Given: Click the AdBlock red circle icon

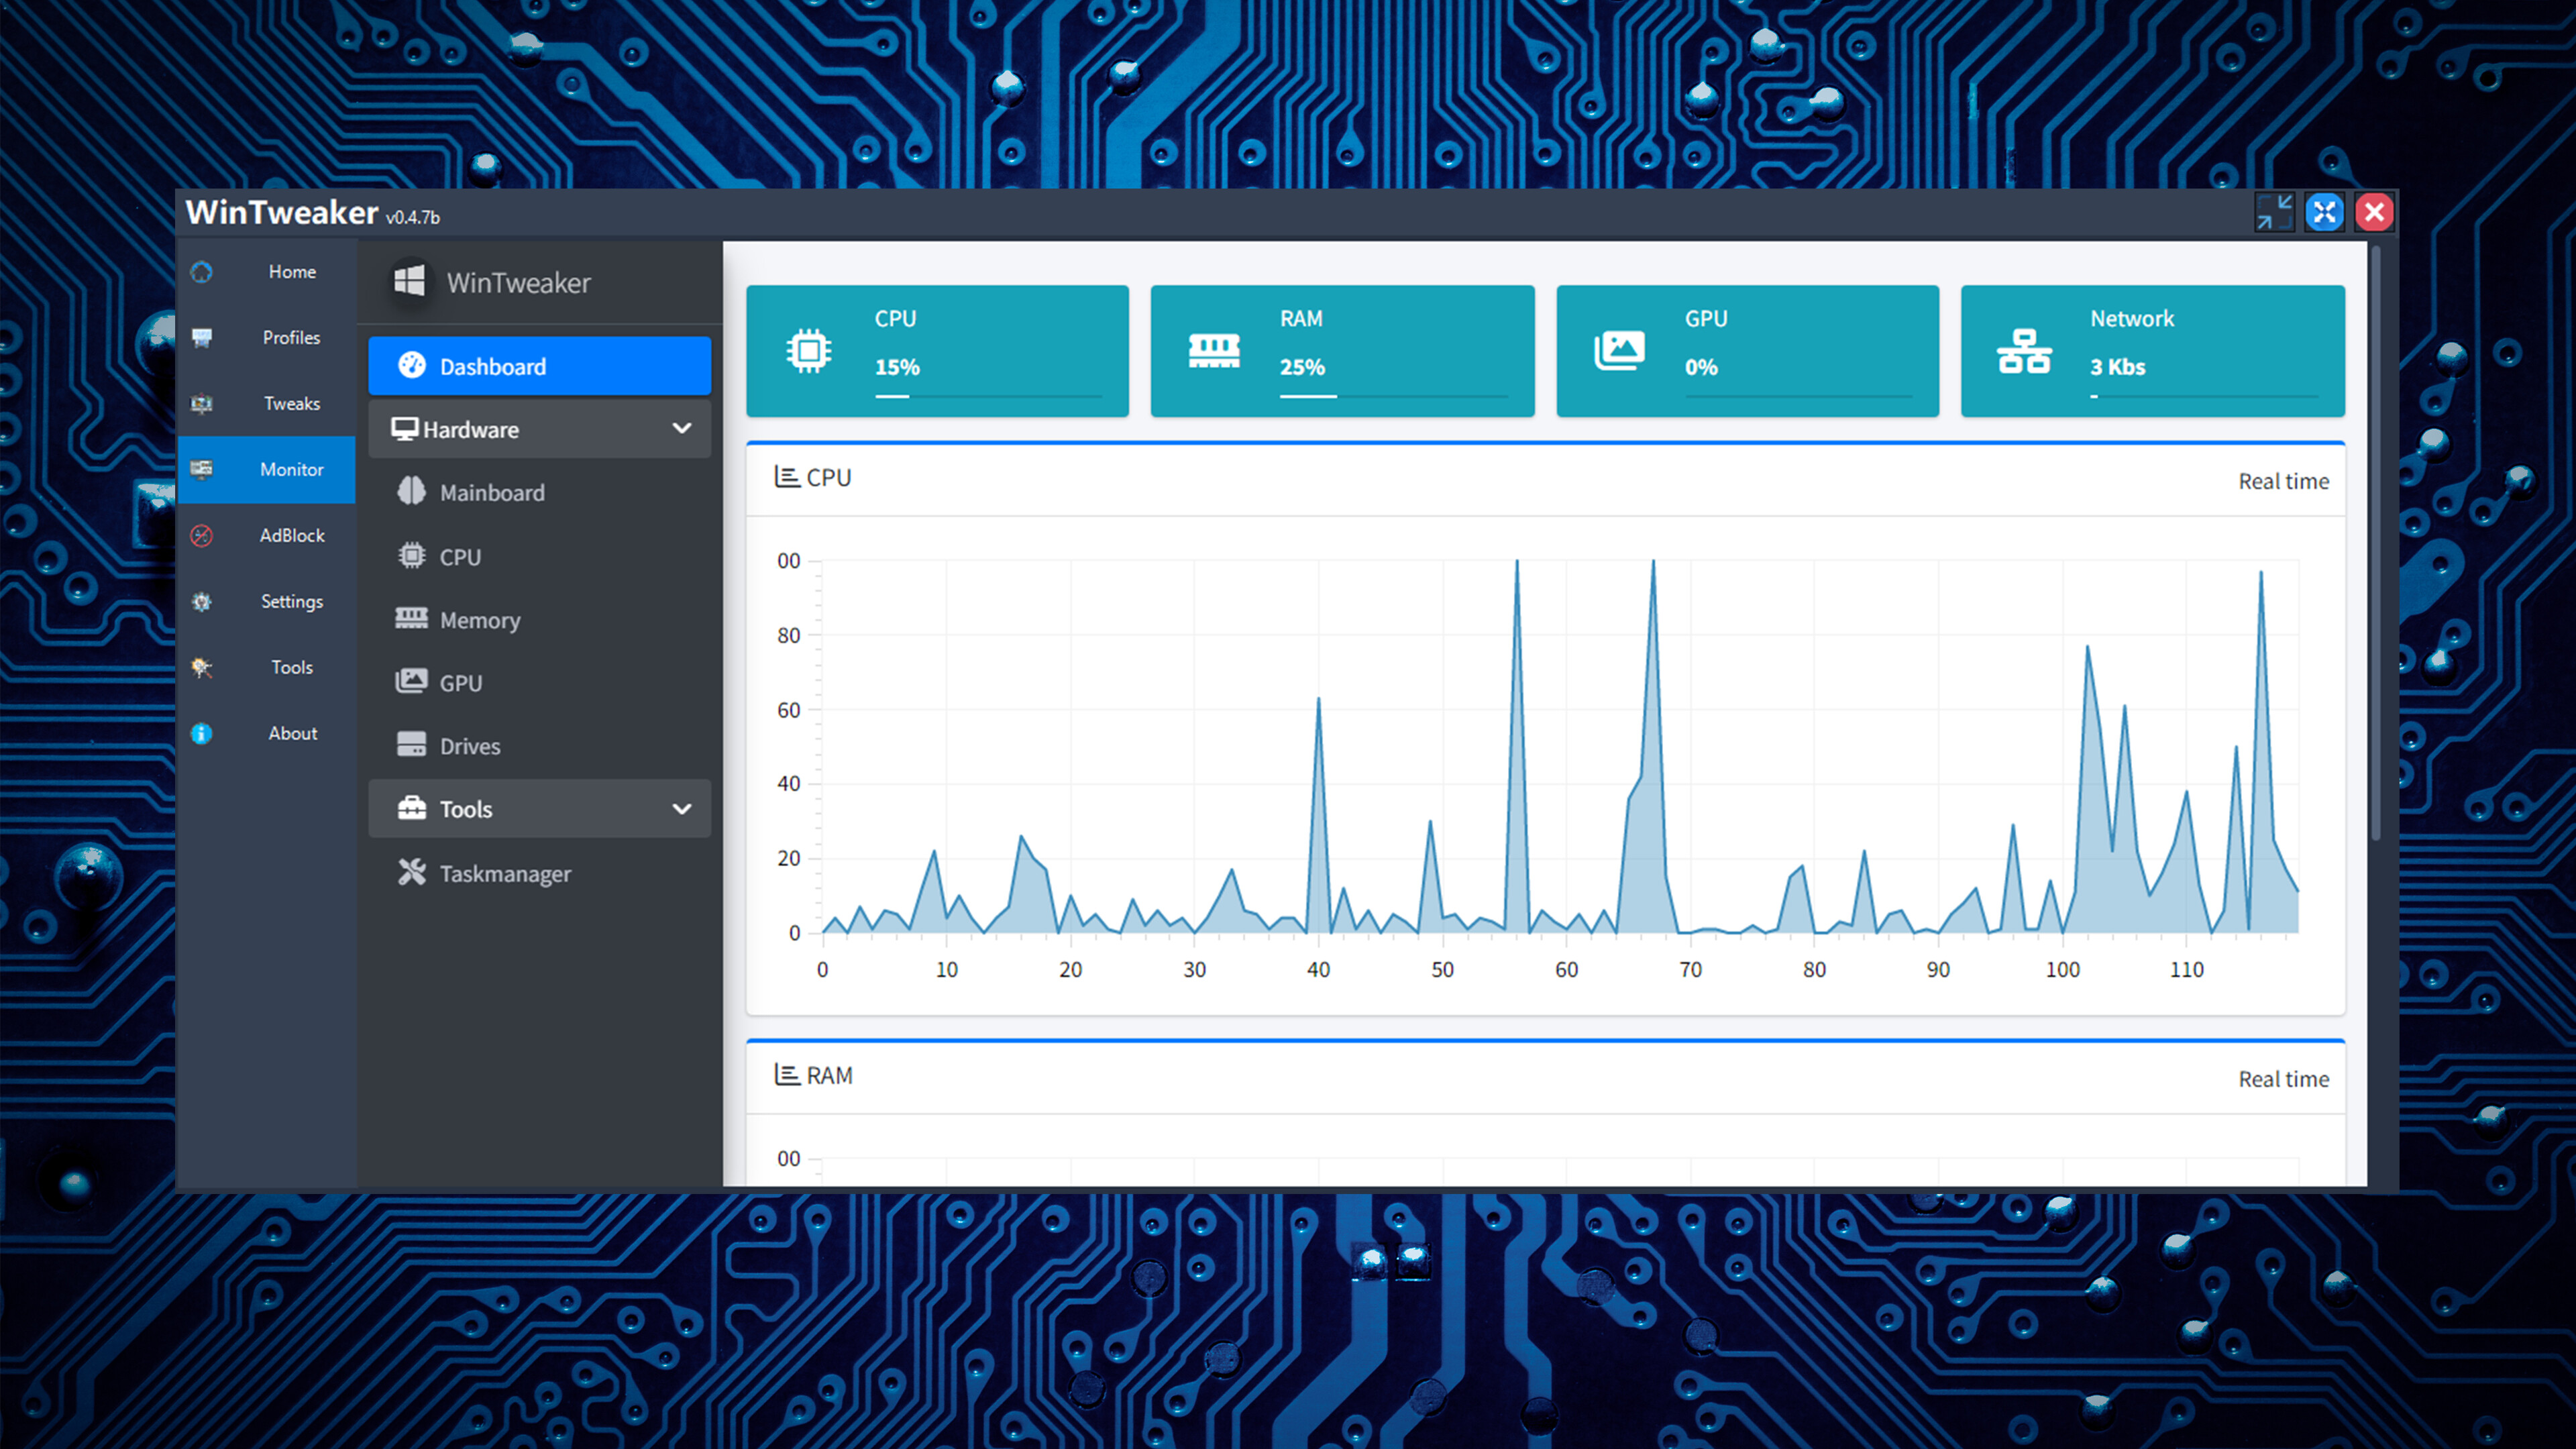Looking at the screenshot, I should [x=202, y=536].
